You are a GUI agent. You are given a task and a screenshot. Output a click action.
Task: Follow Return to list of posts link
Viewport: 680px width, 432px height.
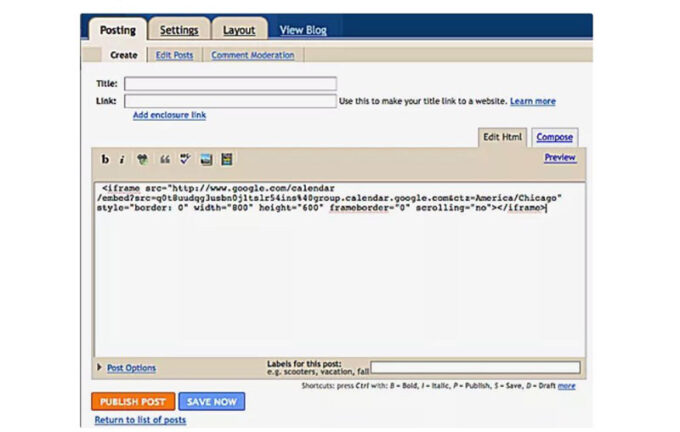140,420
